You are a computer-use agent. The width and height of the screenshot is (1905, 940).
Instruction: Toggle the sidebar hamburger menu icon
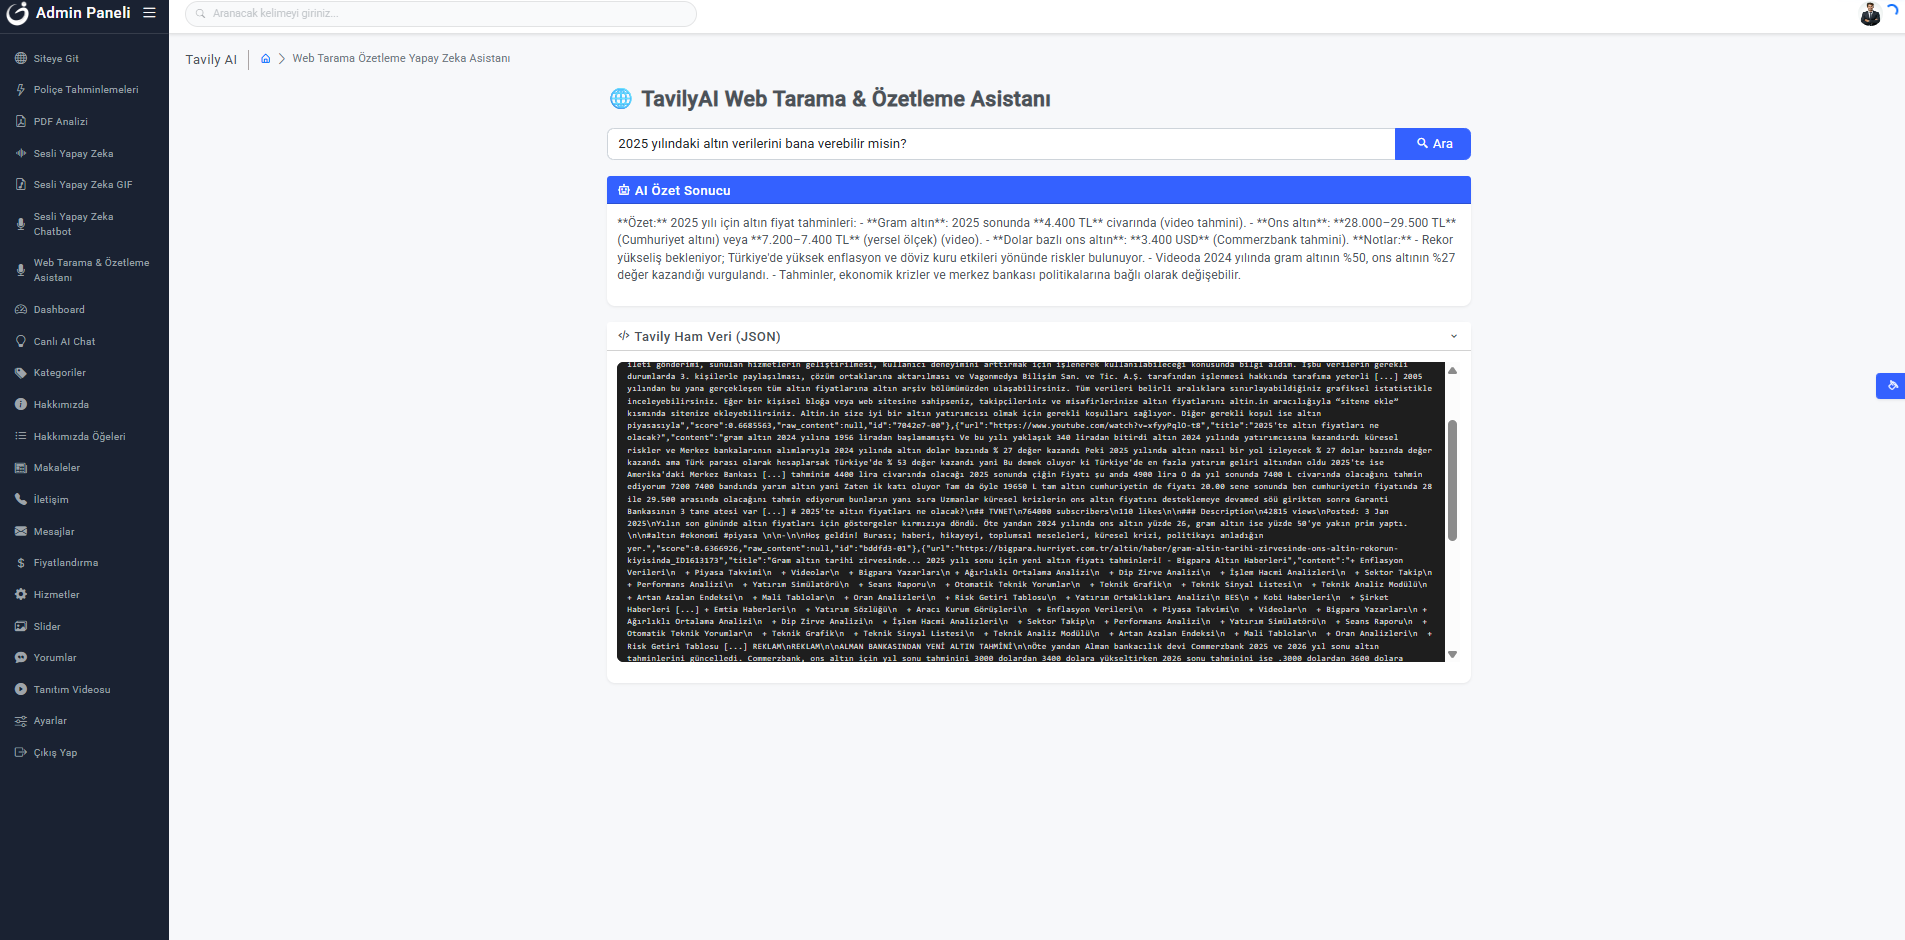pos(149,13)
